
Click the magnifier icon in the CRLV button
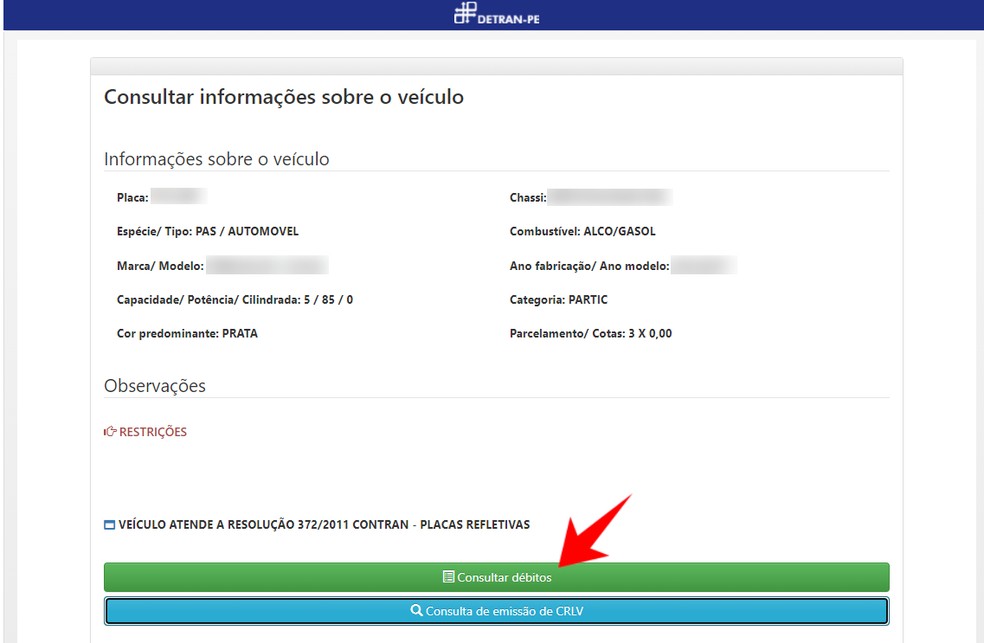416,610
